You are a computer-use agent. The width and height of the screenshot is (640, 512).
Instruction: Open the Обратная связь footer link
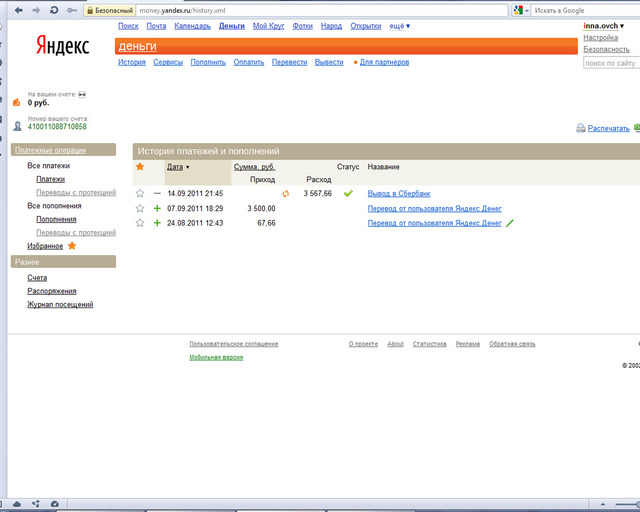[512, 344]
